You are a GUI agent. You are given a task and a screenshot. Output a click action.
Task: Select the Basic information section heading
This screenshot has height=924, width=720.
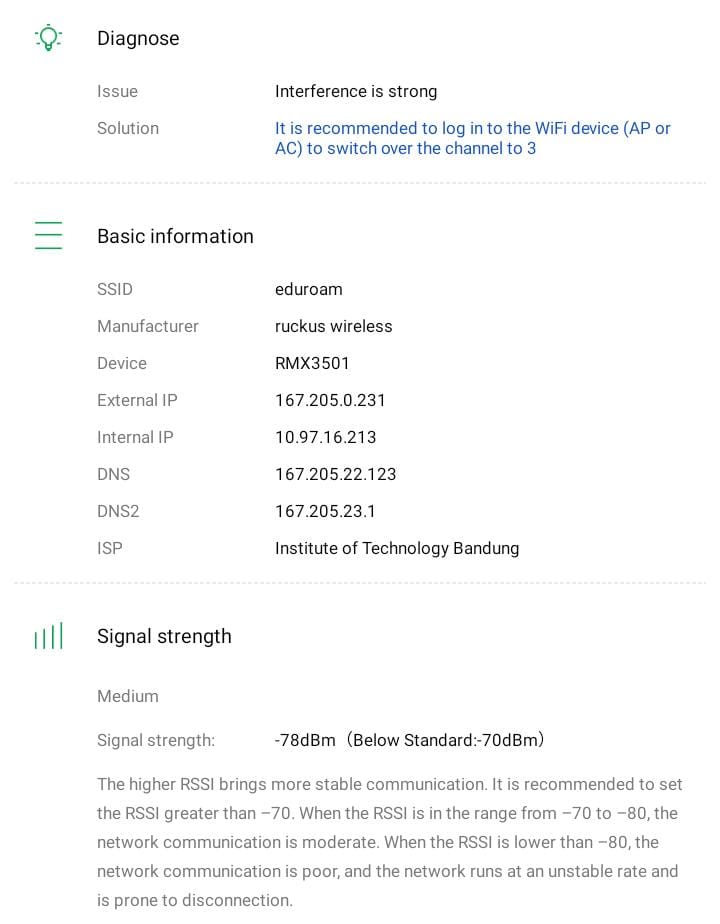(x=175, y=236)
